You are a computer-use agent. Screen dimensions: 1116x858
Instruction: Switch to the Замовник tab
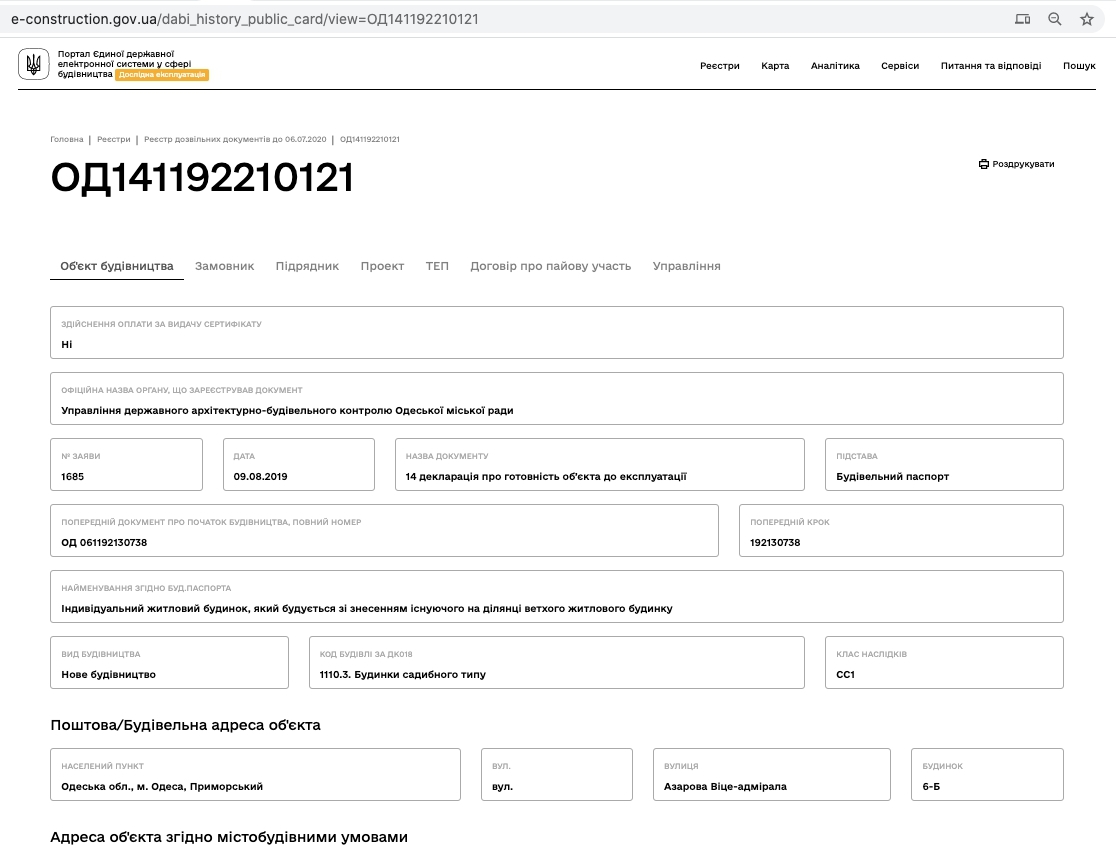point(224,266)
